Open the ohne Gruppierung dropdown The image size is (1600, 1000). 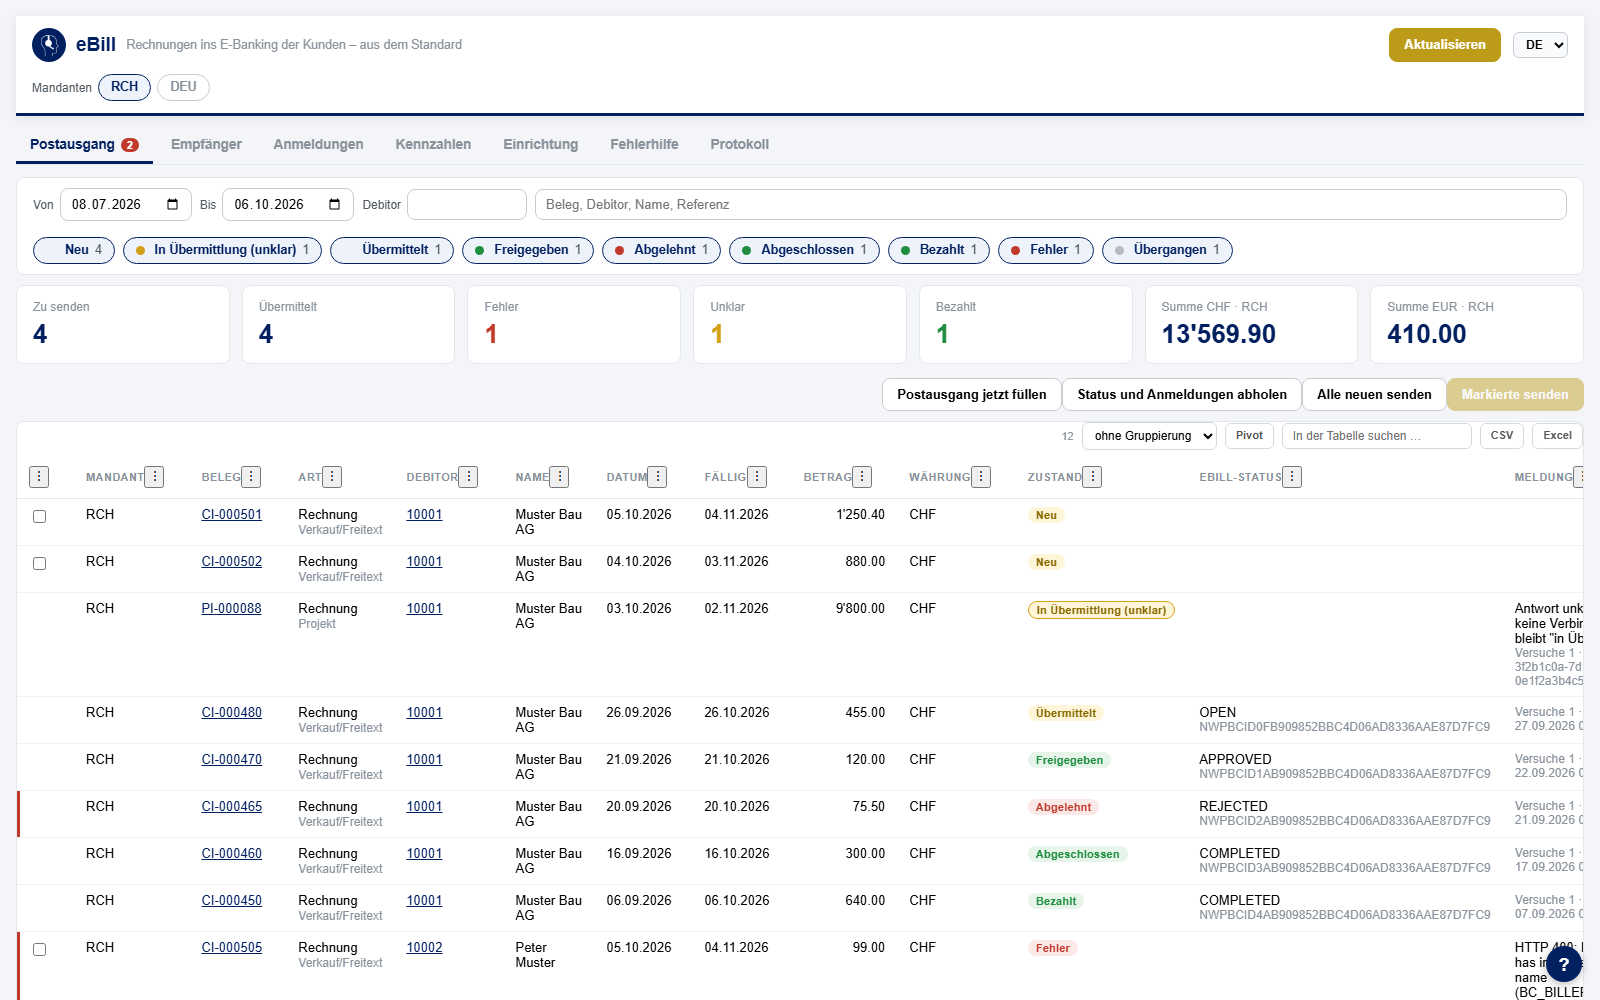click(1149, 436)
